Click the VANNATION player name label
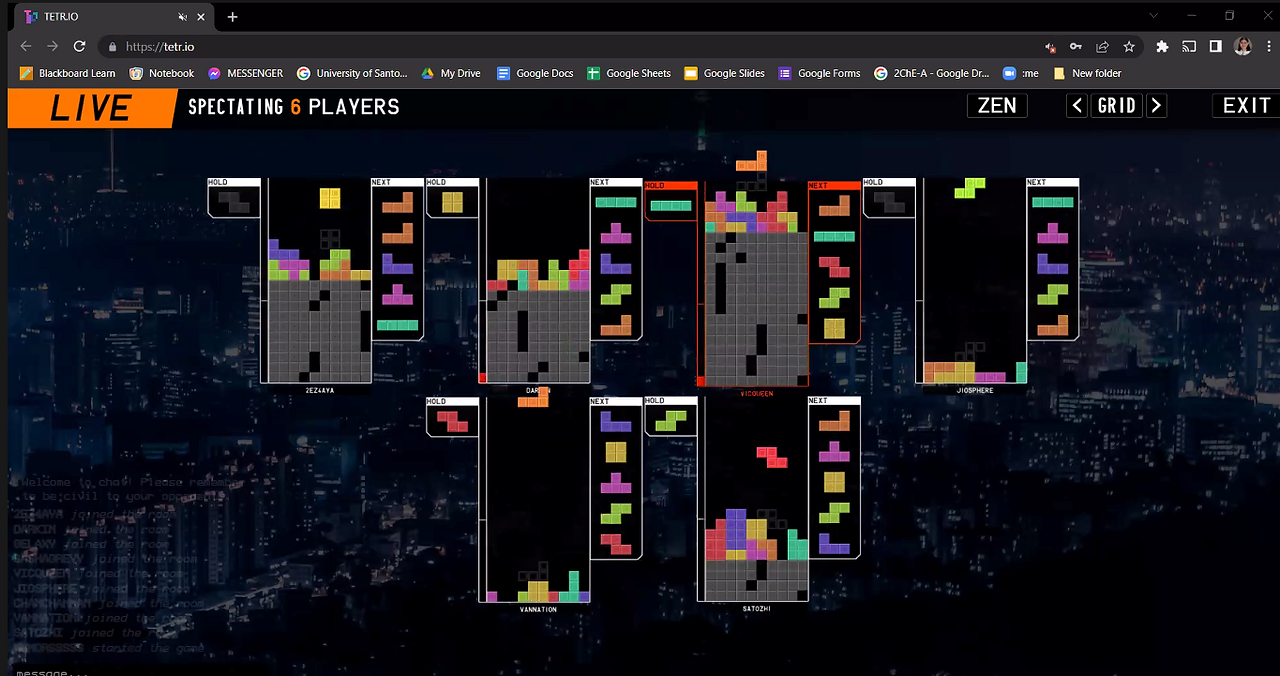The height and width of the screenshot is (676, 1280). pyautogui.click(x=538, y=609)
